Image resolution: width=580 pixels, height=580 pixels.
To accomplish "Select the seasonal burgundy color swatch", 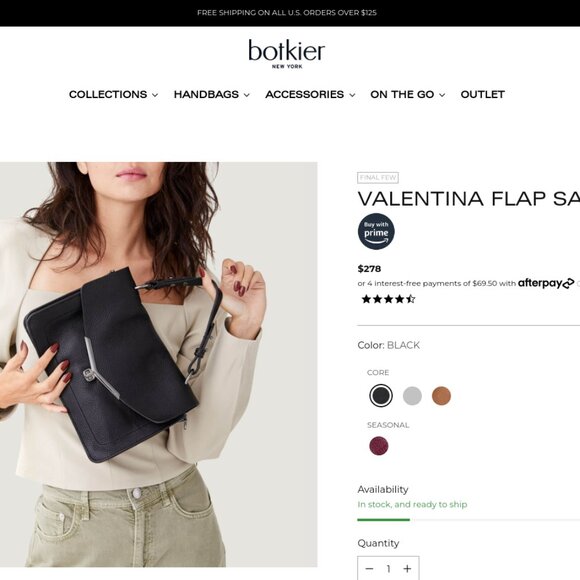I will pyautogui.click(x=379, y=445).
